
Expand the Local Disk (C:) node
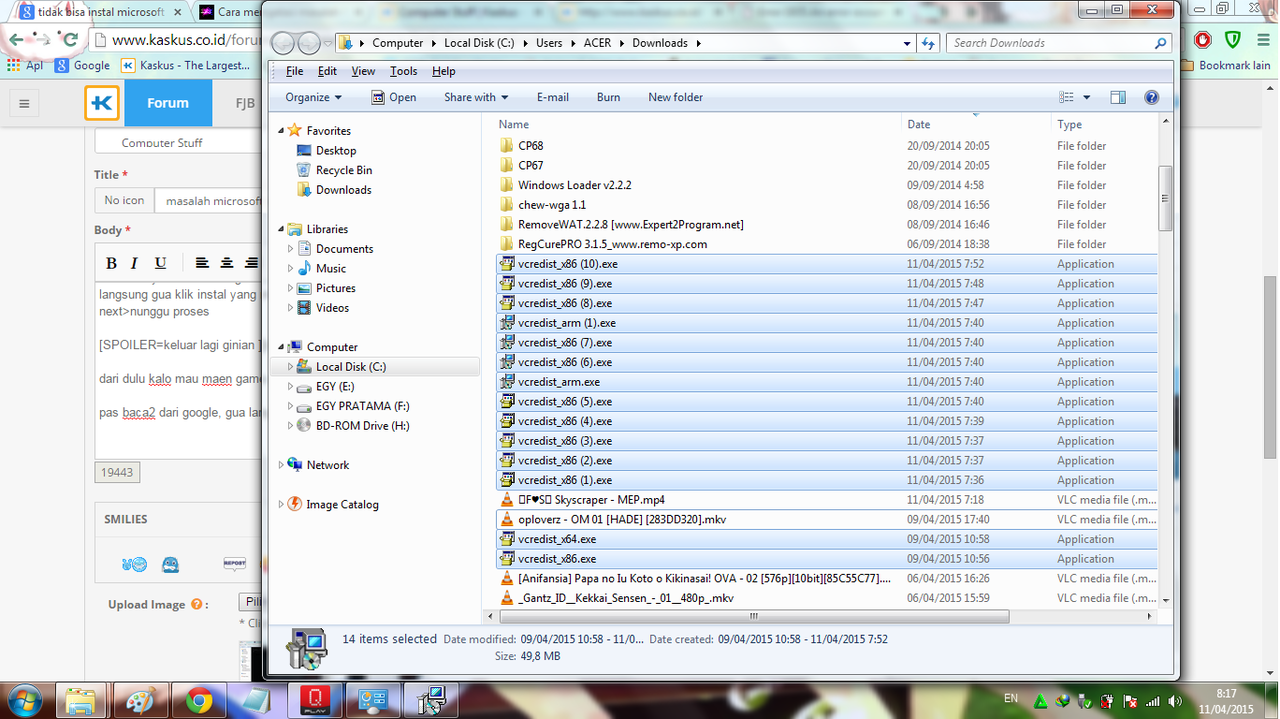tap(291, 367)
